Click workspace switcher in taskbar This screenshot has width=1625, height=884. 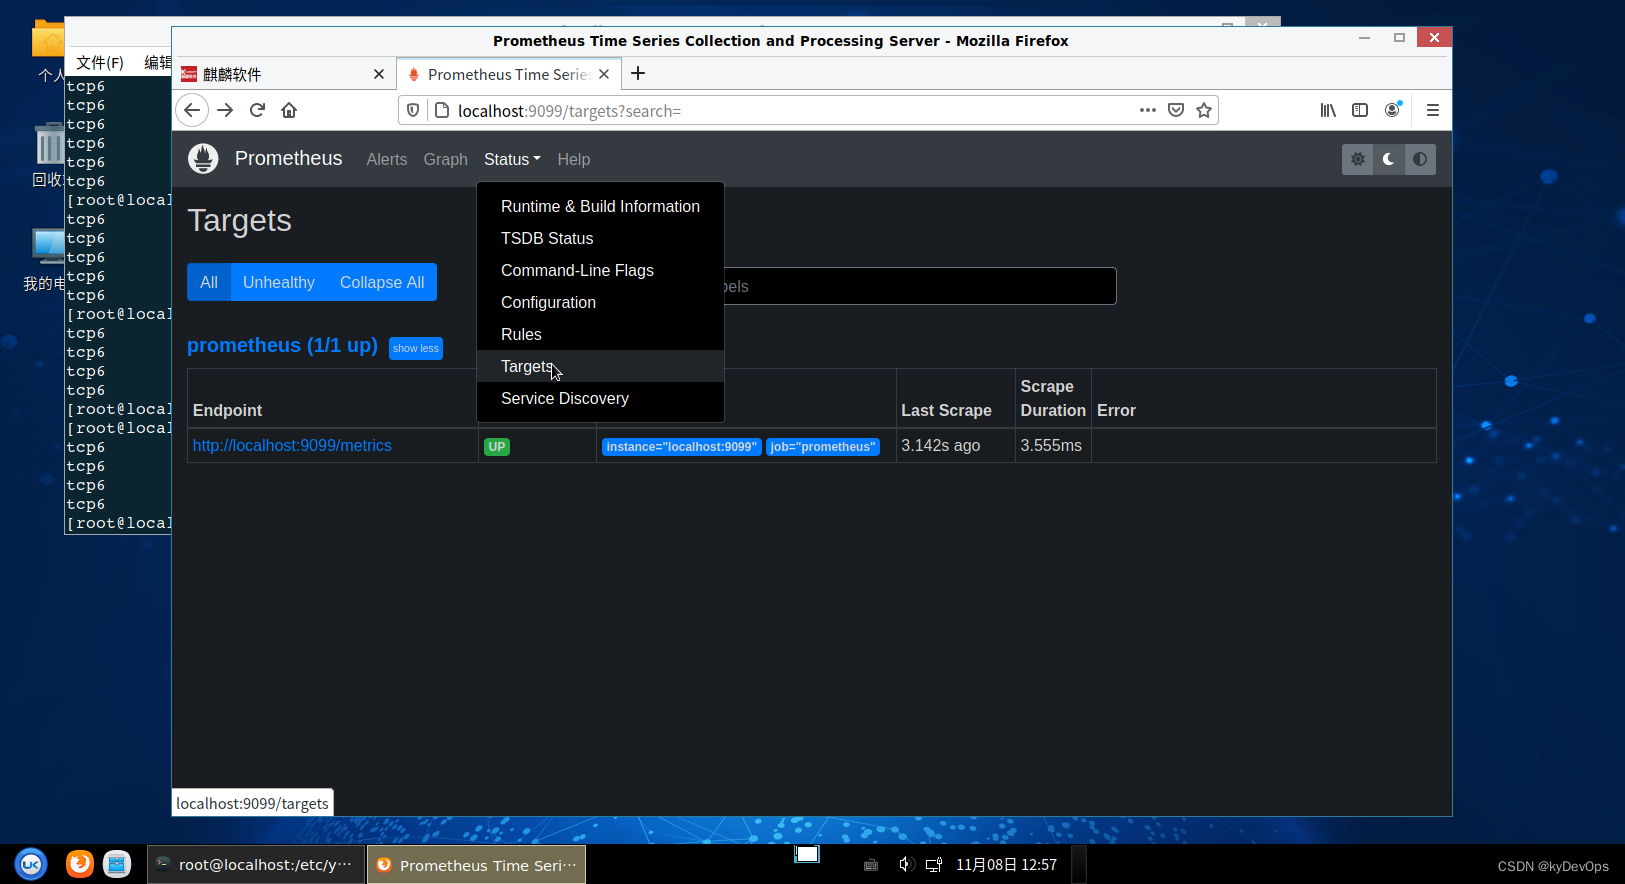pos(807,854)
